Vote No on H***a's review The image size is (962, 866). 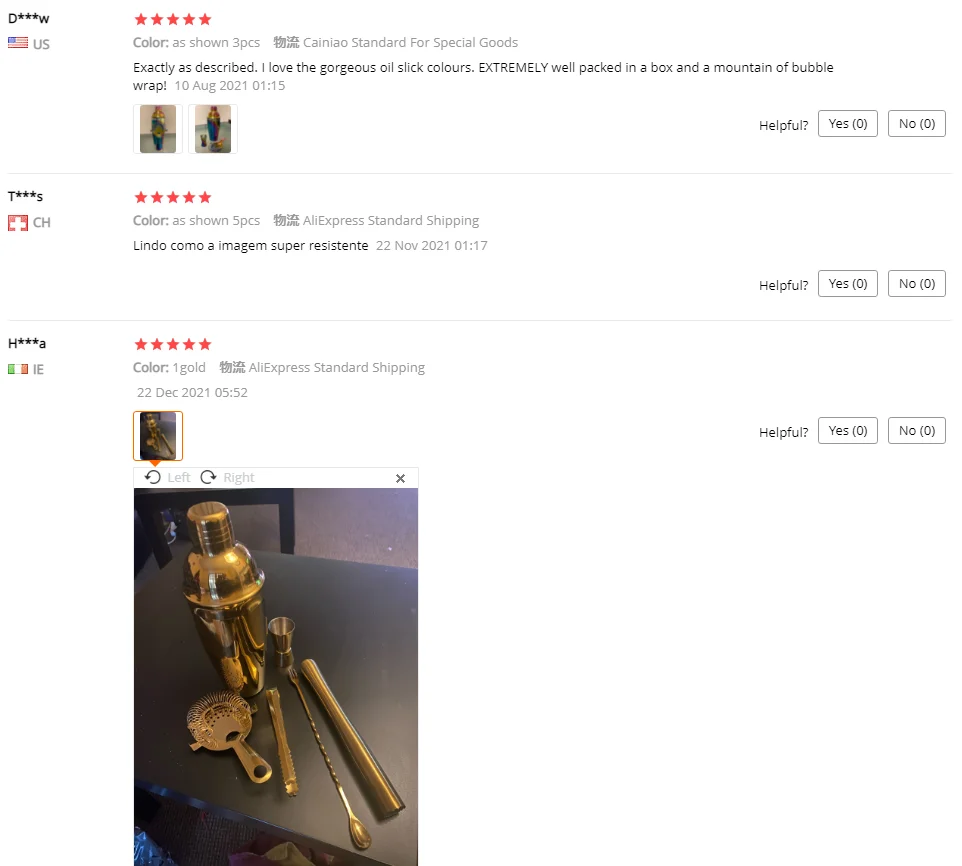tap(917, 431)
